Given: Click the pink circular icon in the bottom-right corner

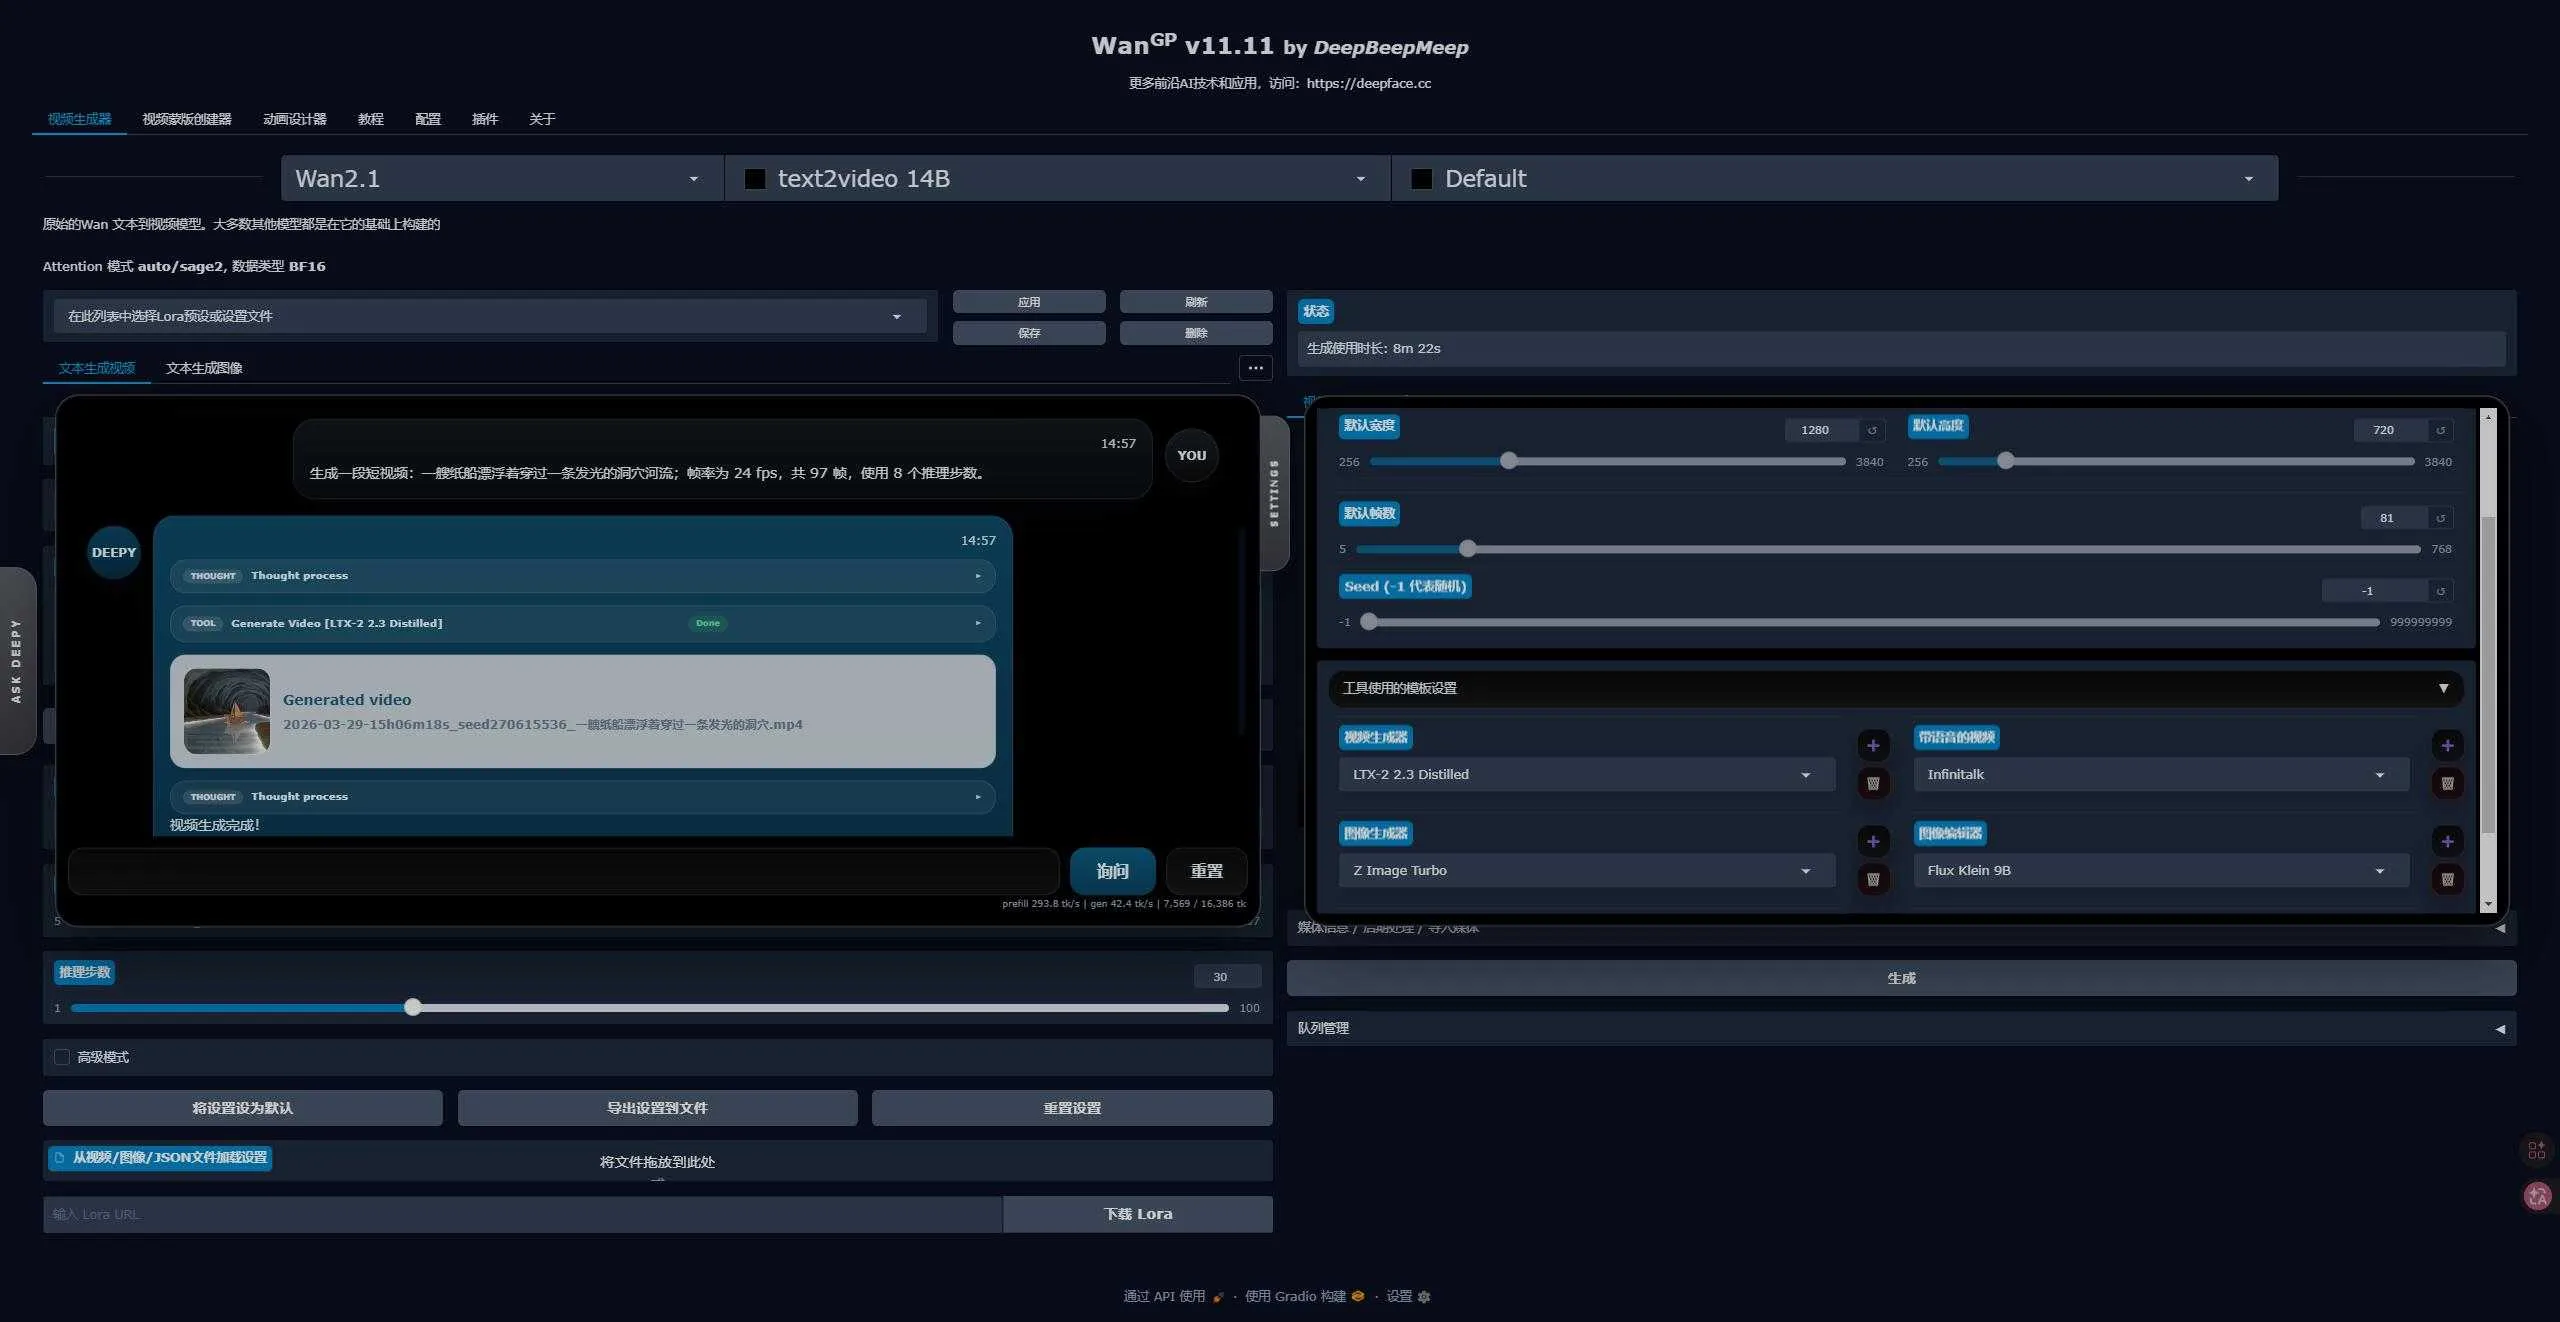Looking at the screenshot, I should [x=2537, y=1197].
